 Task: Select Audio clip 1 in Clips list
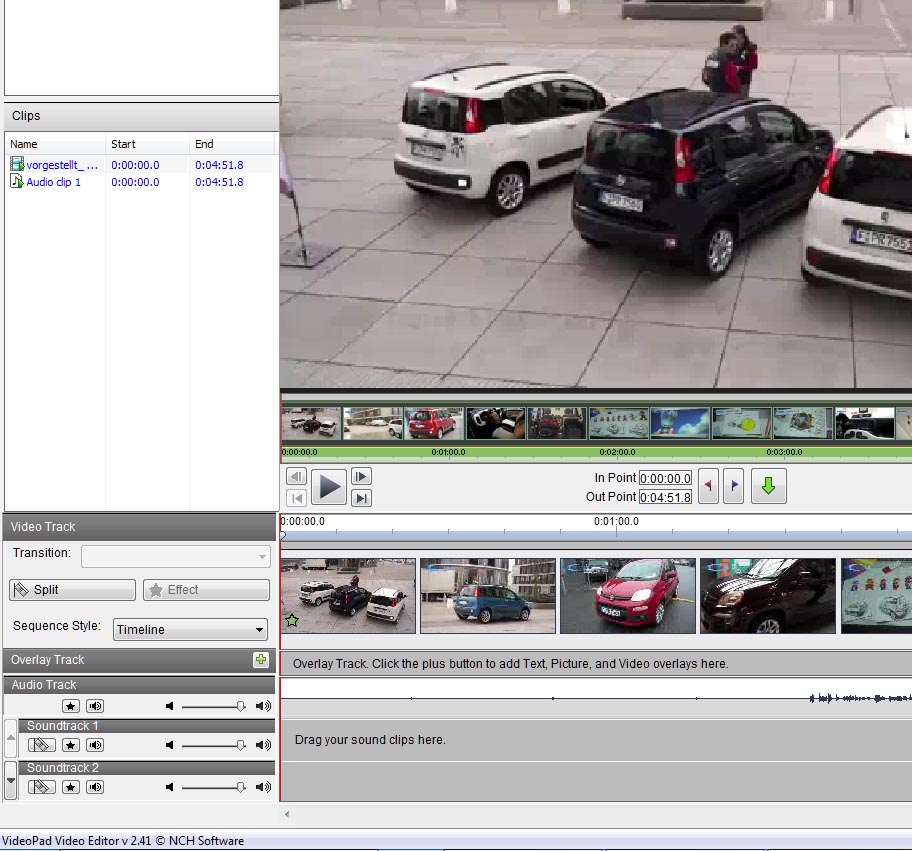coord(53,182)
